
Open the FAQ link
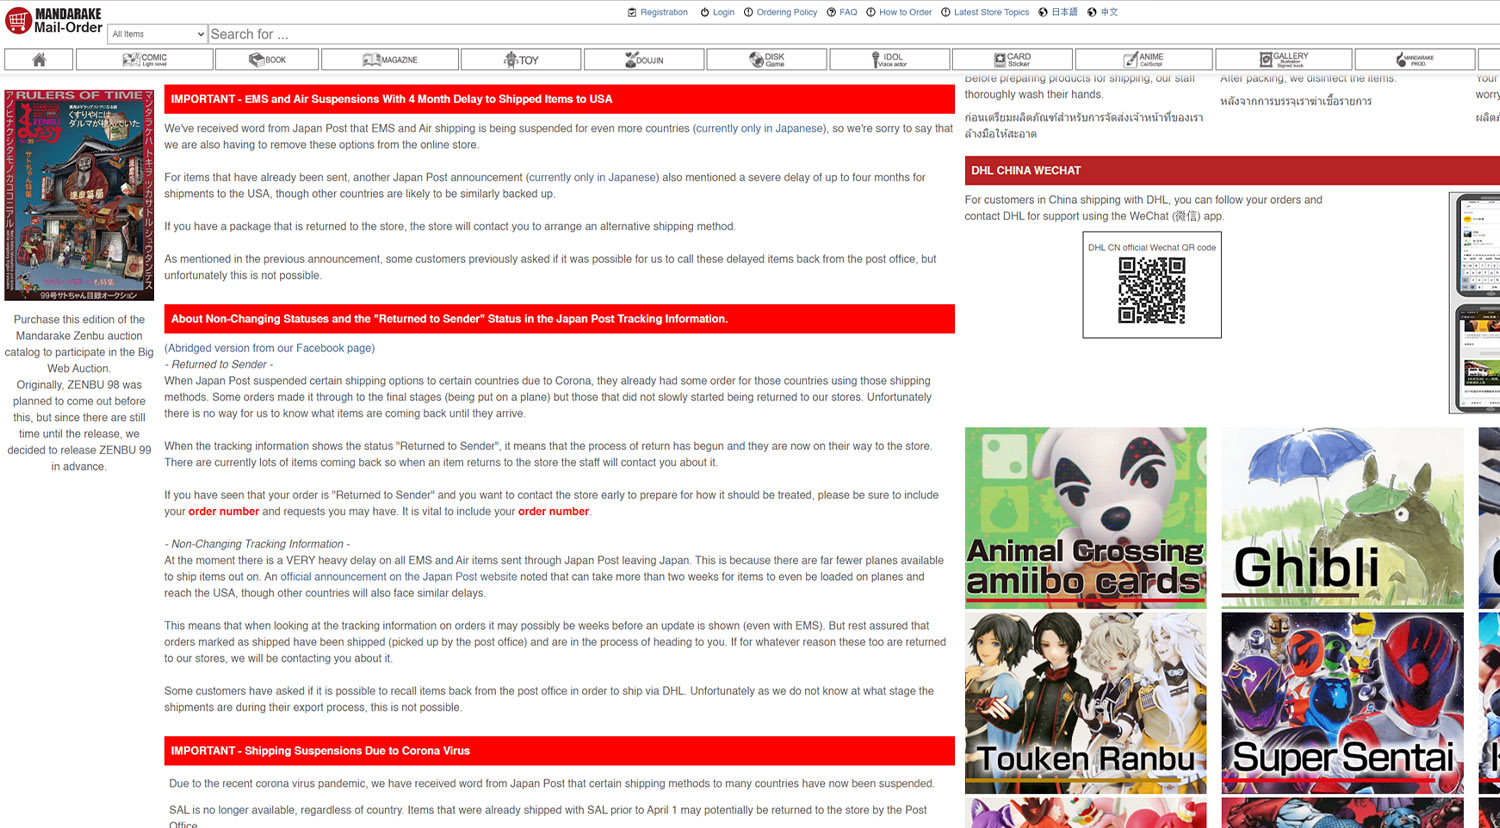848,12
